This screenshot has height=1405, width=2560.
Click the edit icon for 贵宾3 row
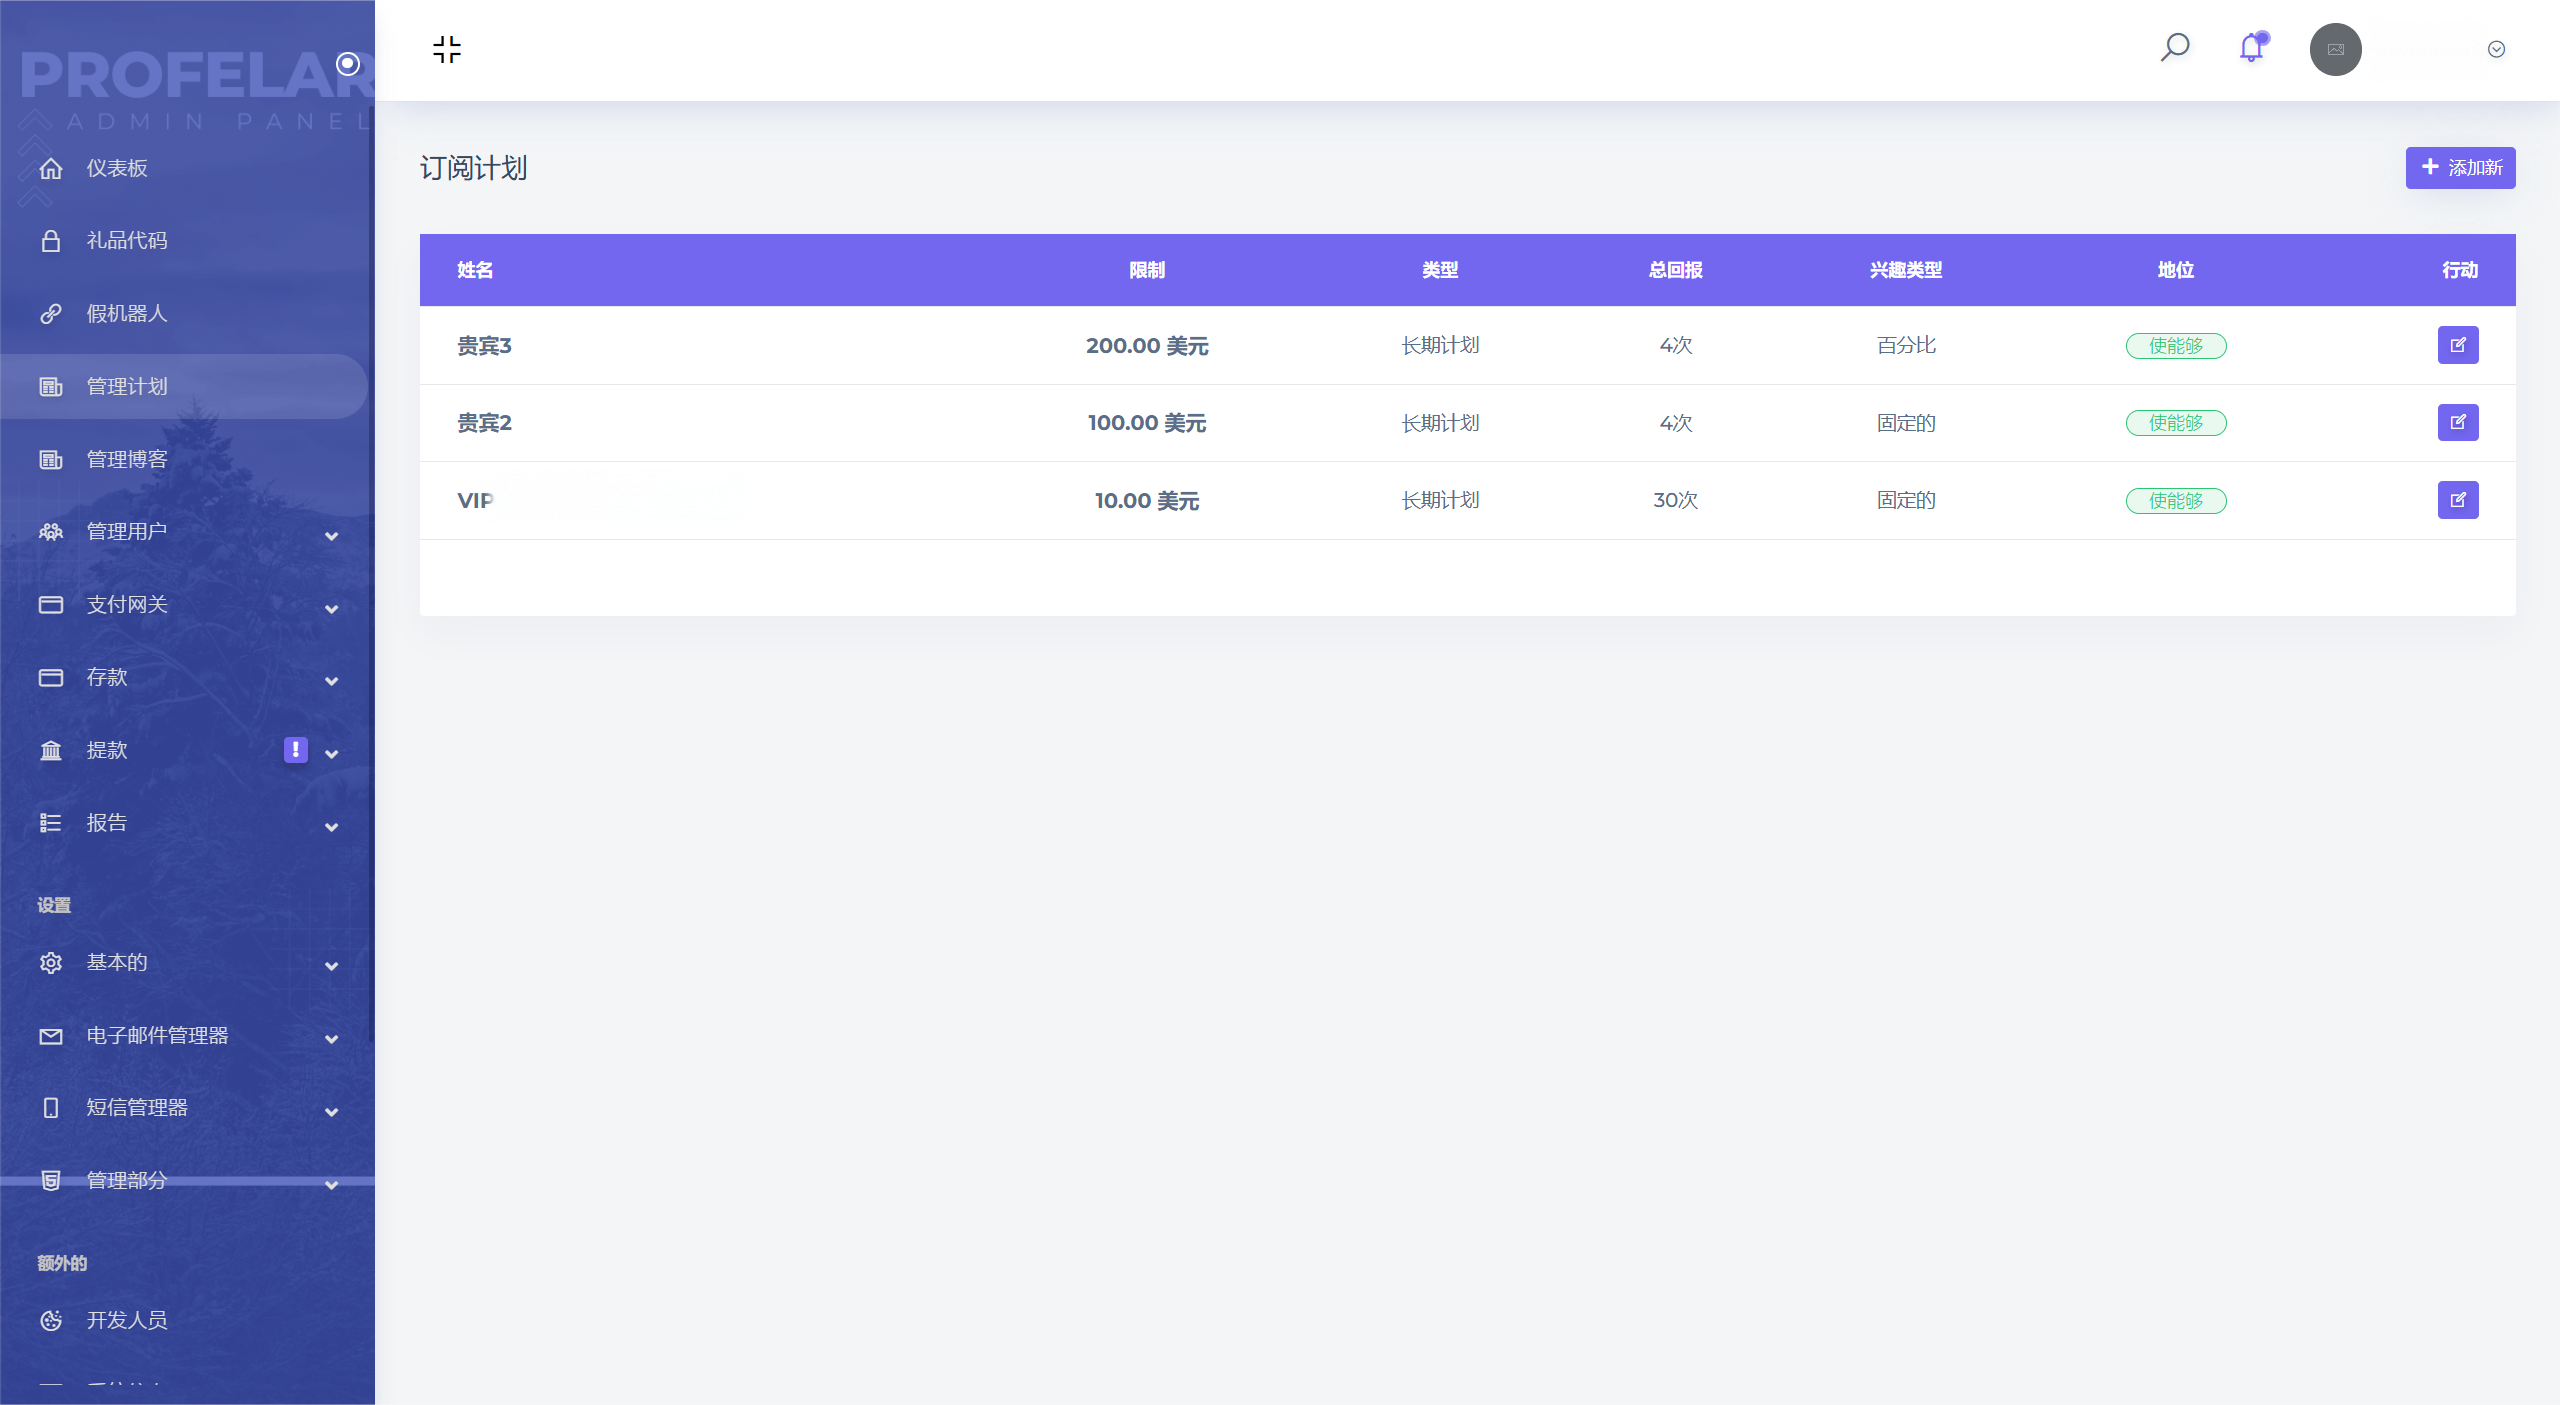coord(2457,345)
